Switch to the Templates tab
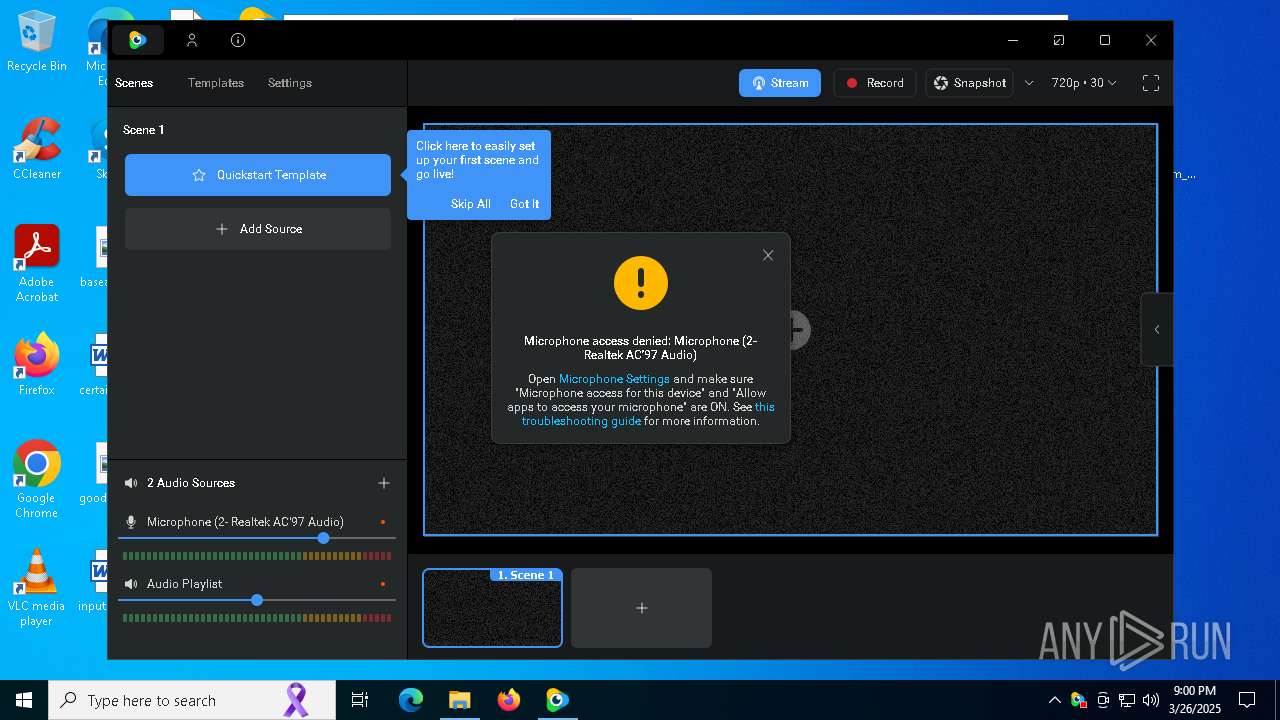The height and width of the screenshot is (720, 1280). 216,83
